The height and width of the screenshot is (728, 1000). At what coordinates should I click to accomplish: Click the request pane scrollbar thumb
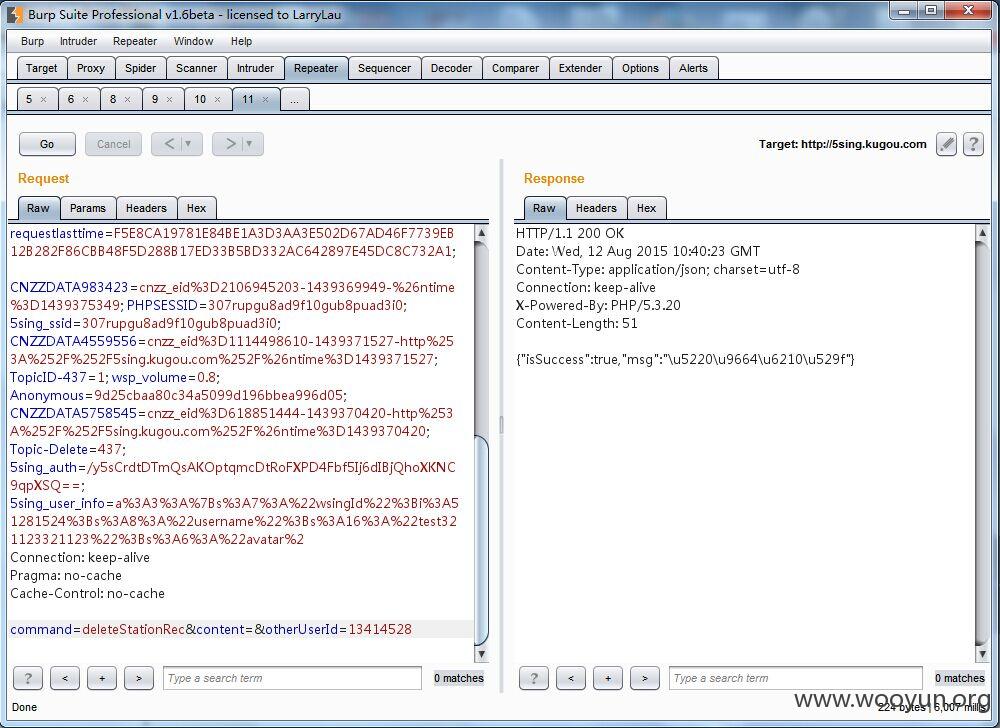tap(482, 539)
